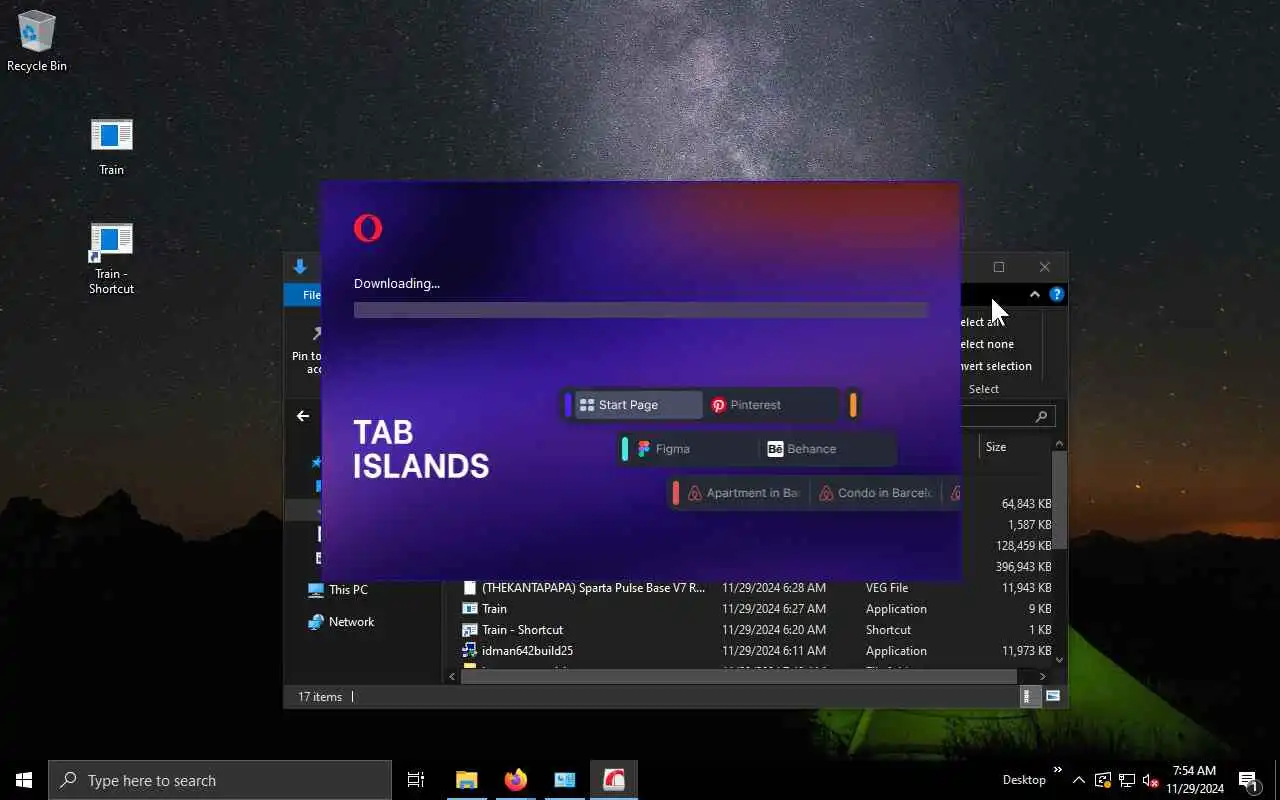Open the Recycle Bin desktop icon
The image size is (1280, 800).
37,41
